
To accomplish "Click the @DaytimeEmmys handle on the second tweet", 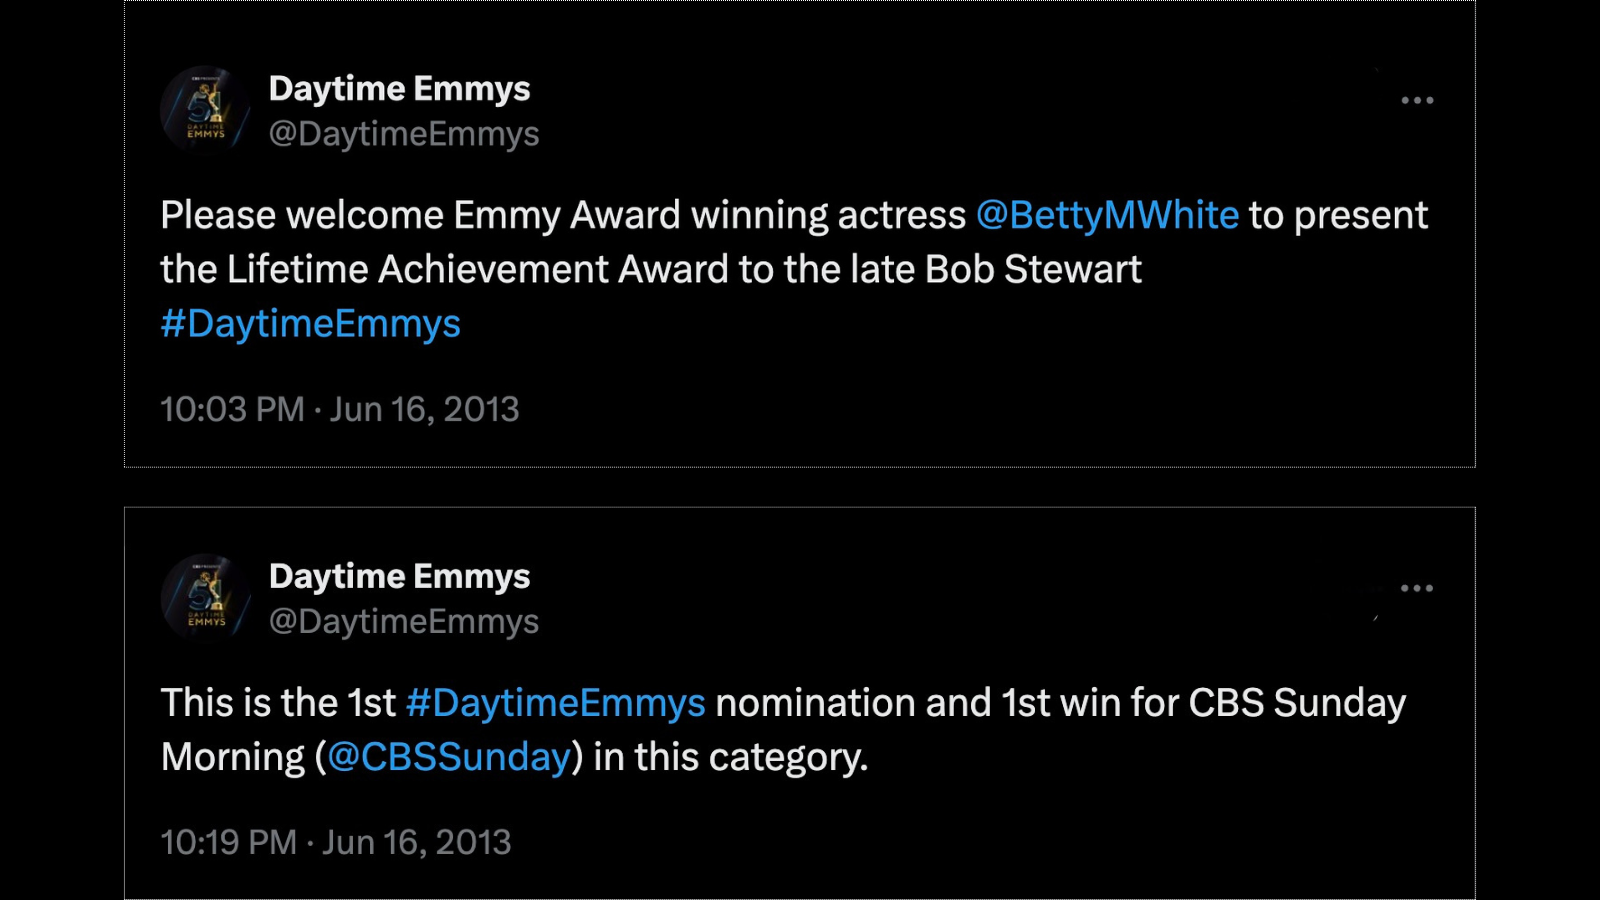I will [404, 622].
